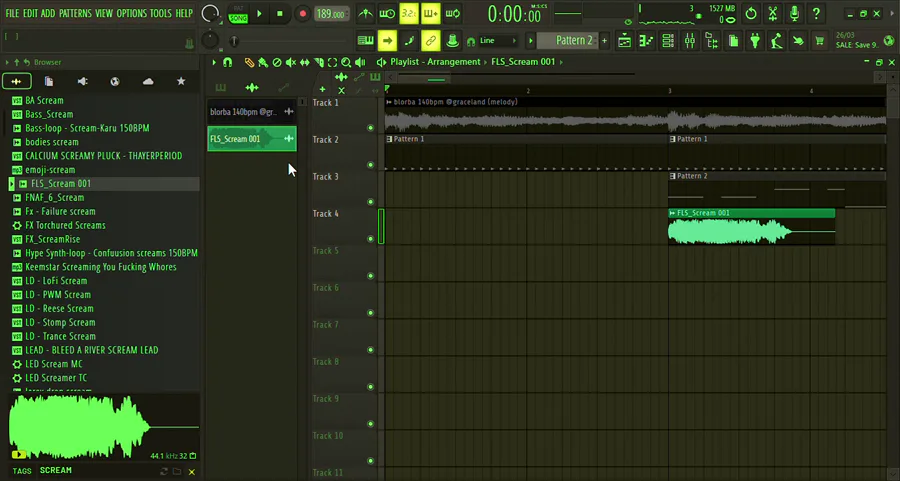This screenshot has height=481, width=900.
Task: Open the tempo tapper icon
Action: pos(777,41)
